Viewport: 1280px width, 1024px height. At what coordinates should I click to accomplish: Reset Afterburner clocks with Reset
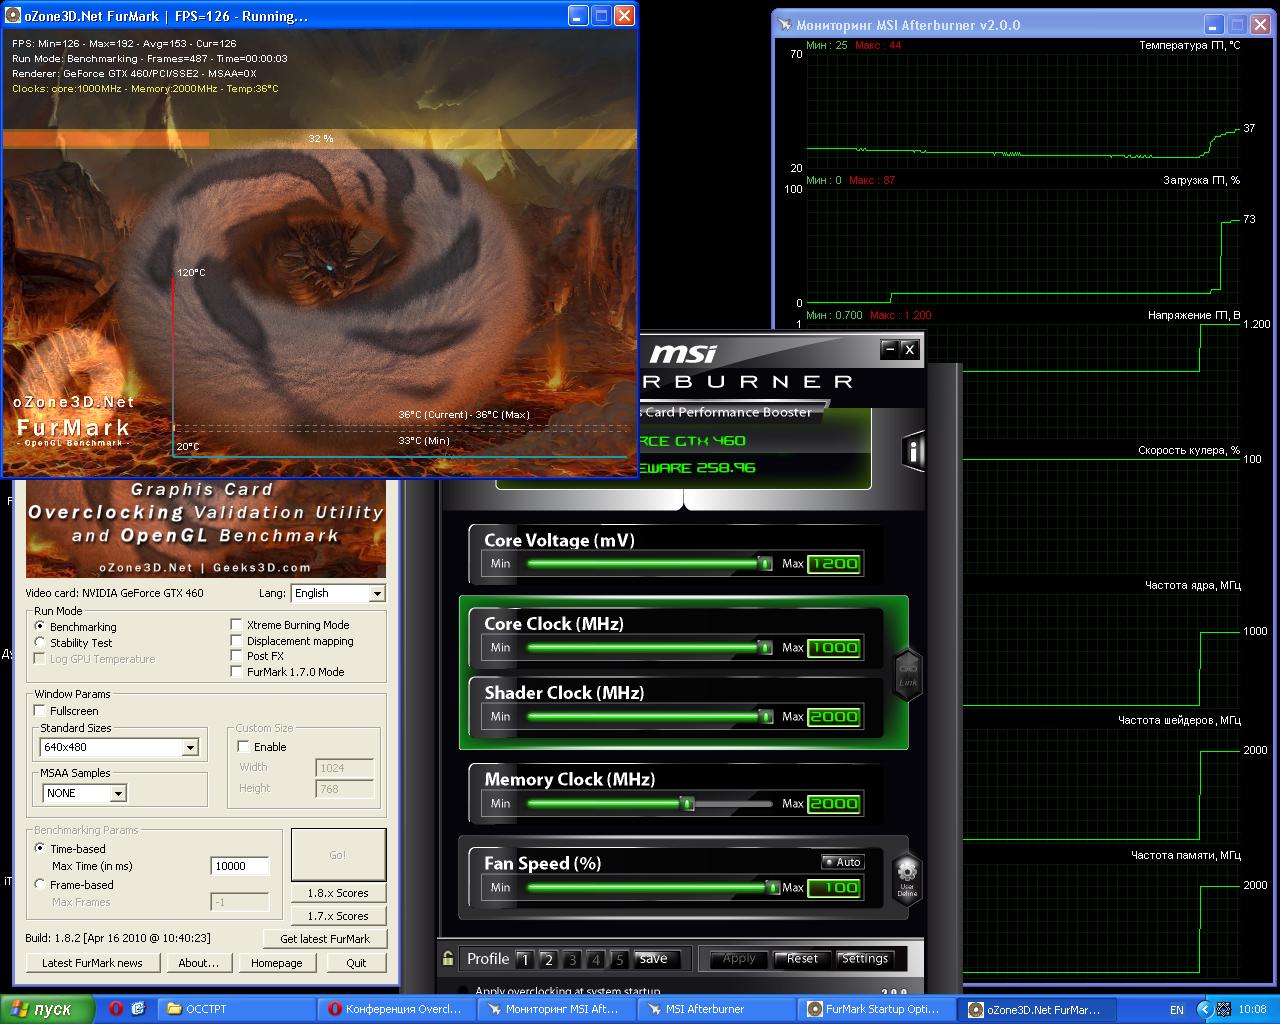coord(802,958)
